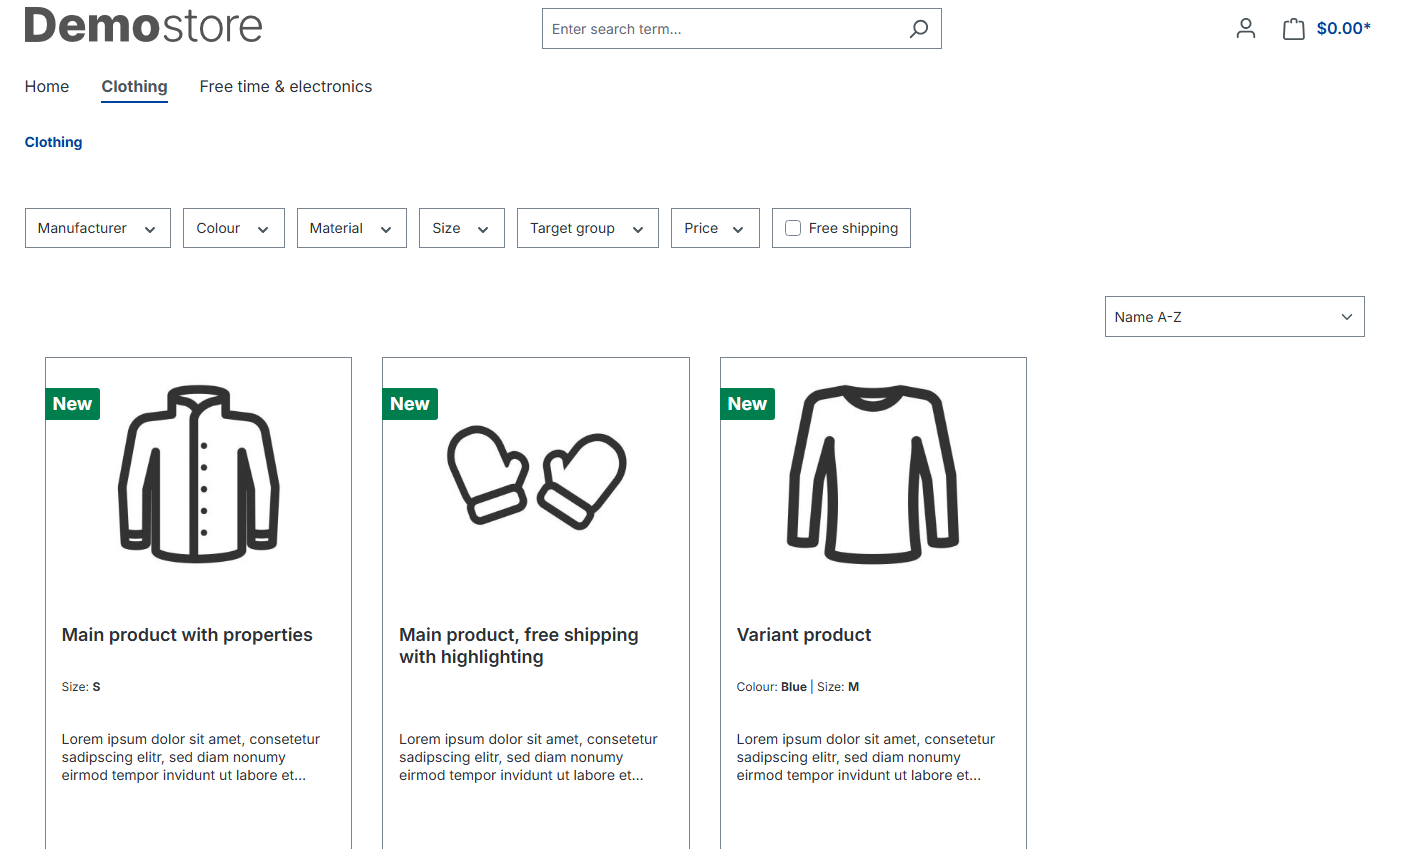Open Free time & electronics category
The height and width of the screenshot is (849, 1410).
click(x=286, y=87)
